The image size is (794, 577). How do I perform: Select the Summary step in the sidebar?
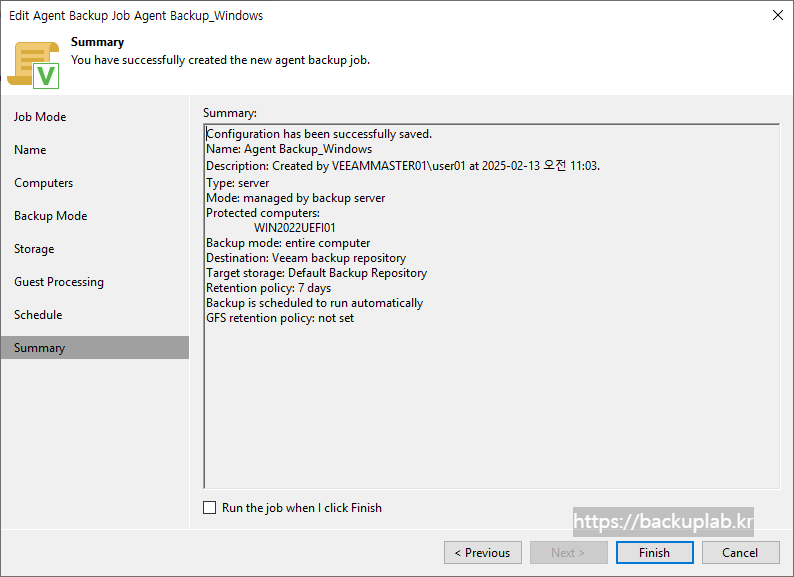[95, 348]
